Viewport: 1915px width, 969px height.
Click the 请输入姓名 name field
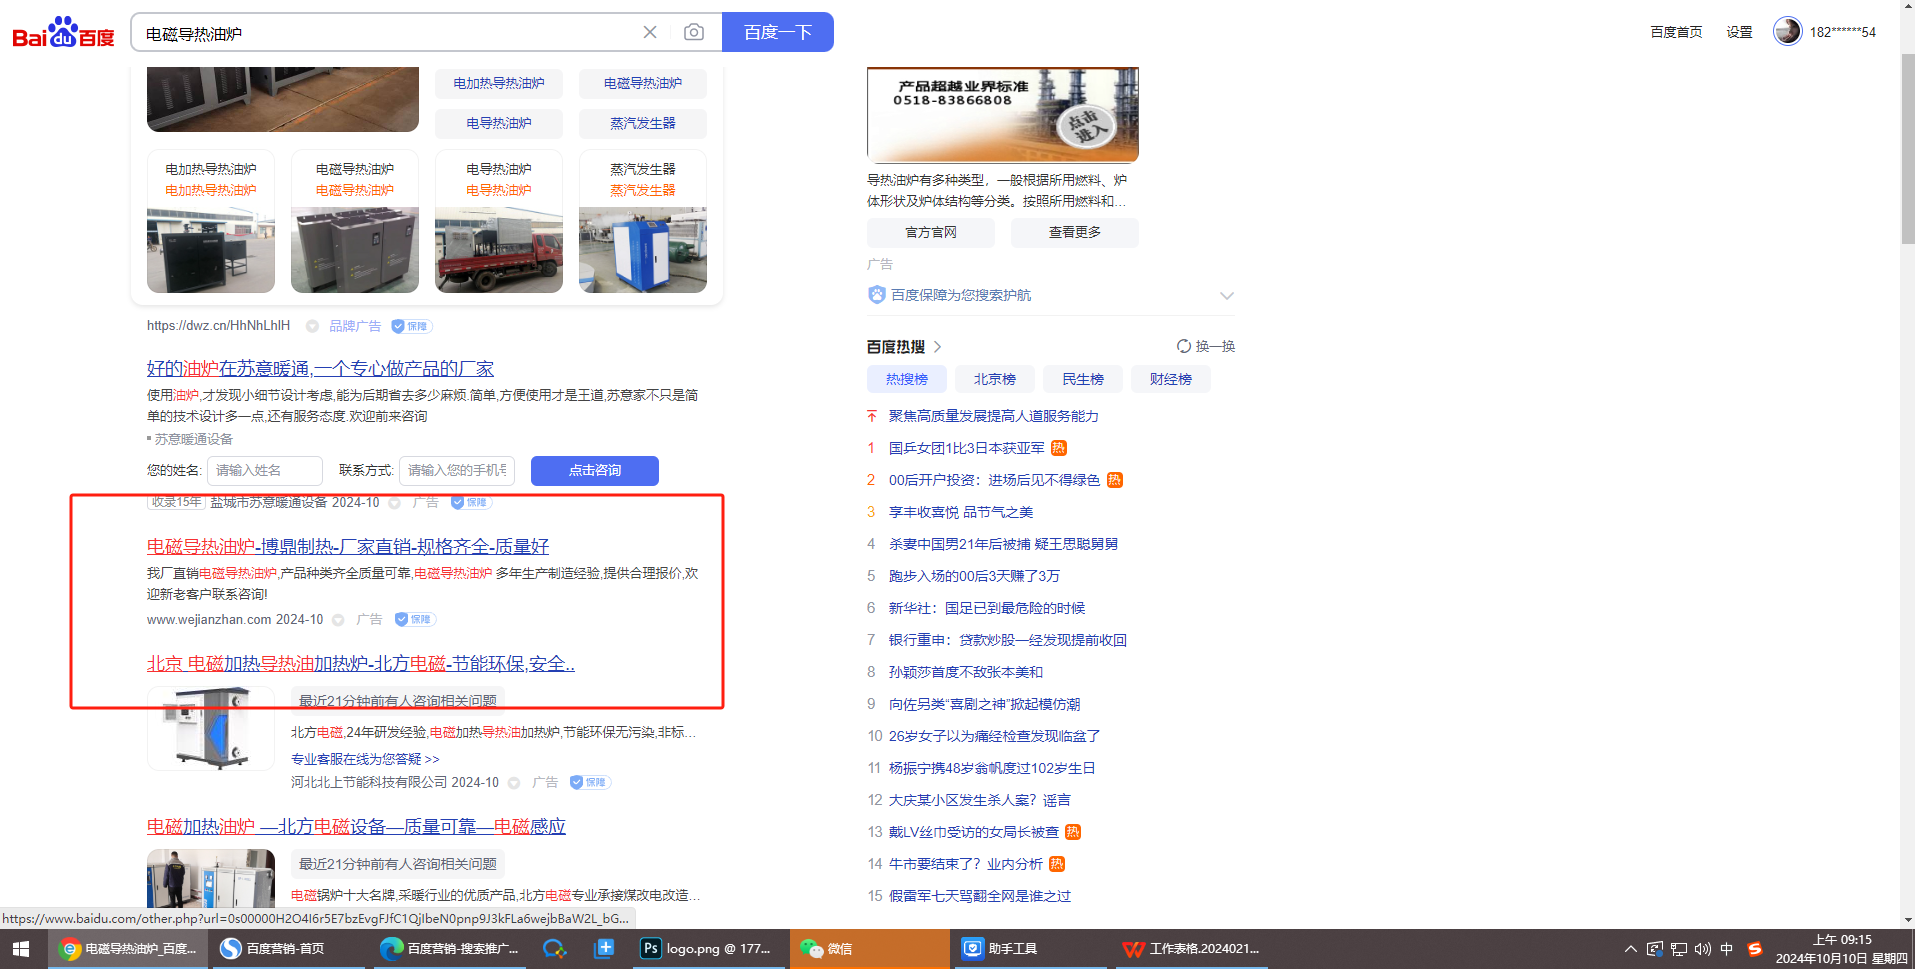tap(265, 470)
